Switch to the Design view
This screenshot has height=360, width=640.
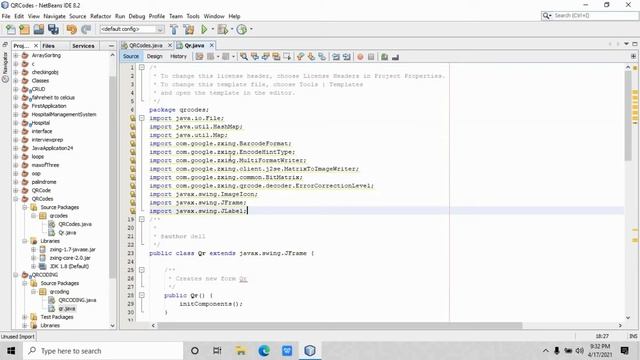(155, 56)
